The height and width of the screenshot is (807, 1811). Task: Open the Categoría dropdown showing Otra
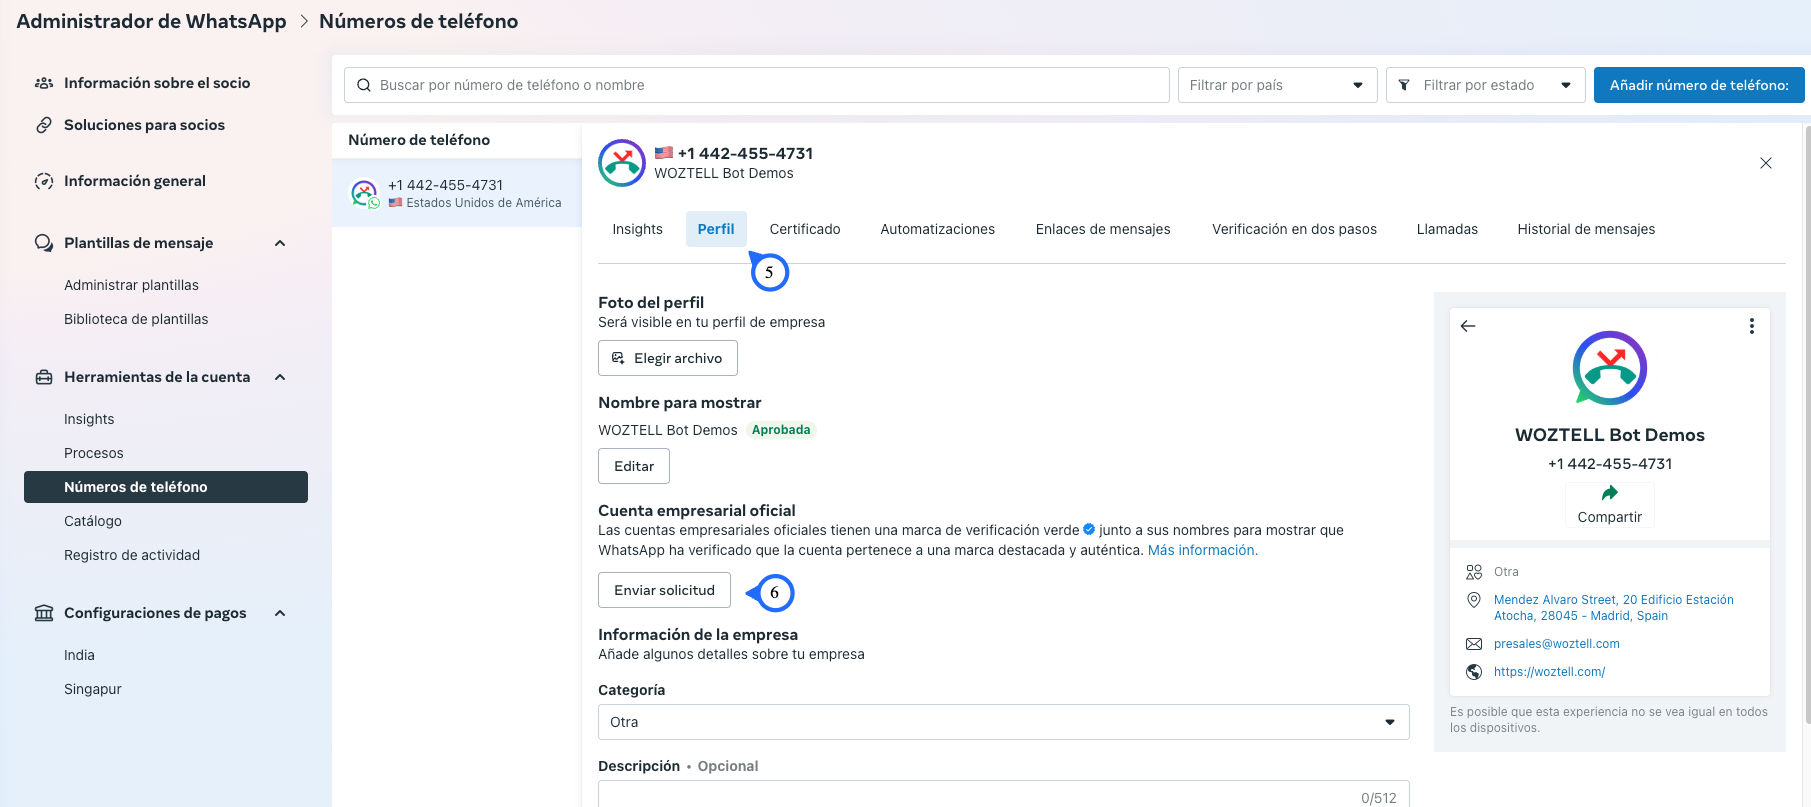coord(1004,722)
